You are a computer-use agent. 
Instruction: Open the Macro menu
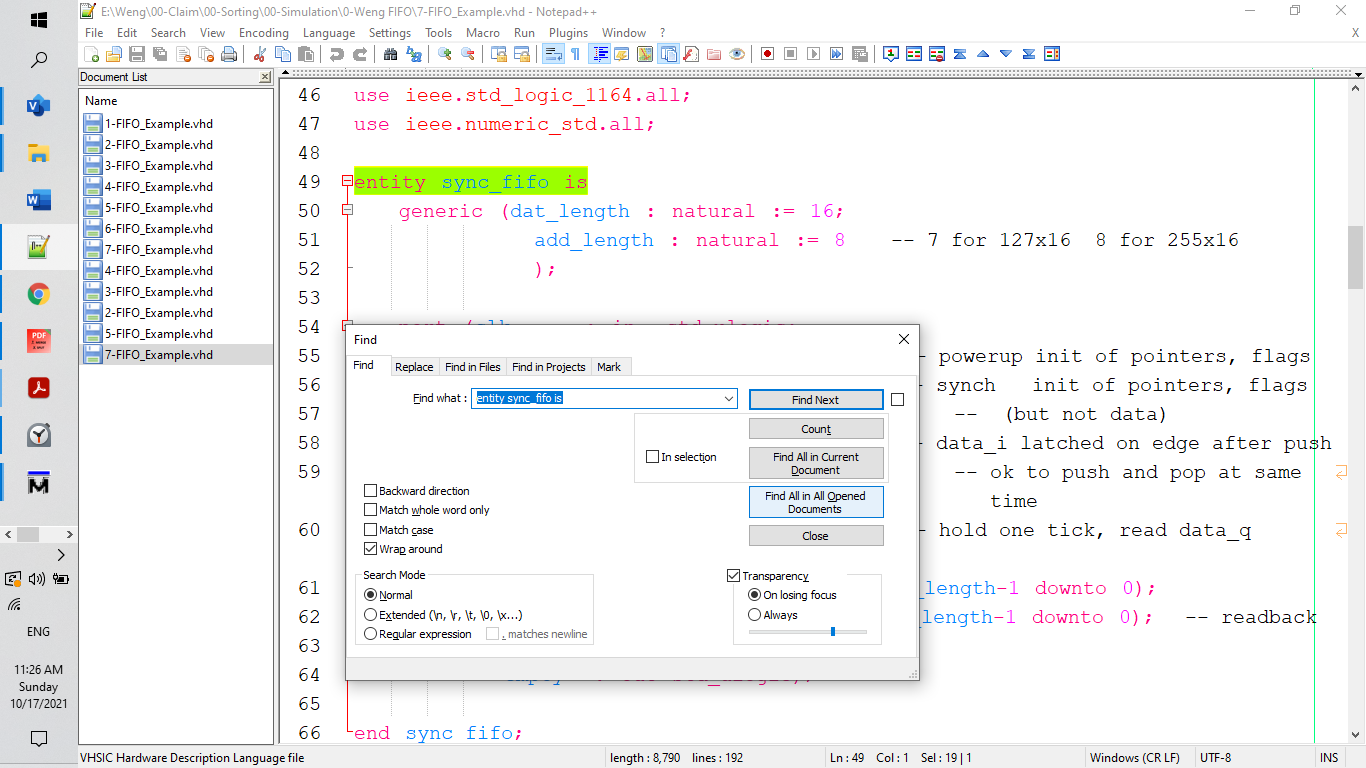(x=483, y=33)
